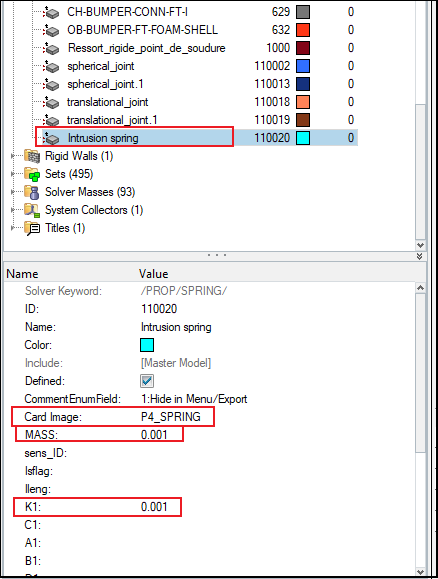The width and height of the screenshot is (438, 579).
Task: Click the orange swatch of OB-BUMPER-FT-FOAM-SHELL
Action: point(303,30)
